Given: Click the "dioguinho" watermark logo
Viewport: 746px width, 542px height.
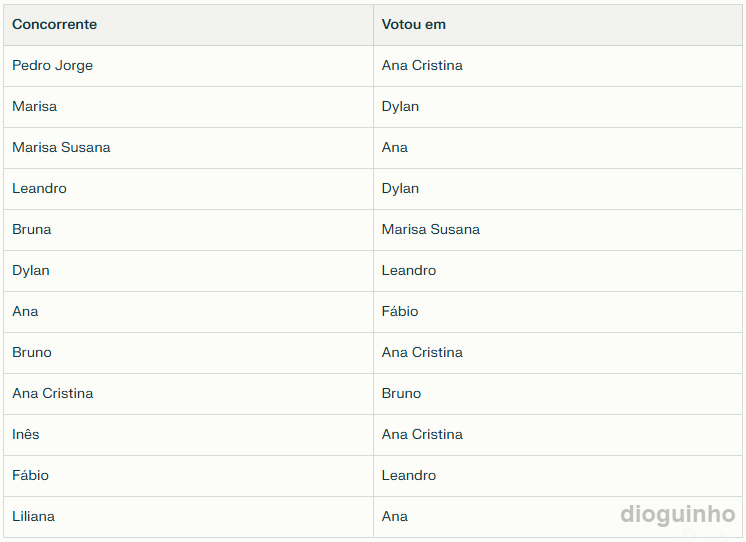Looking at the screenshot, I should pyautogui.click(x=678, y=515).
